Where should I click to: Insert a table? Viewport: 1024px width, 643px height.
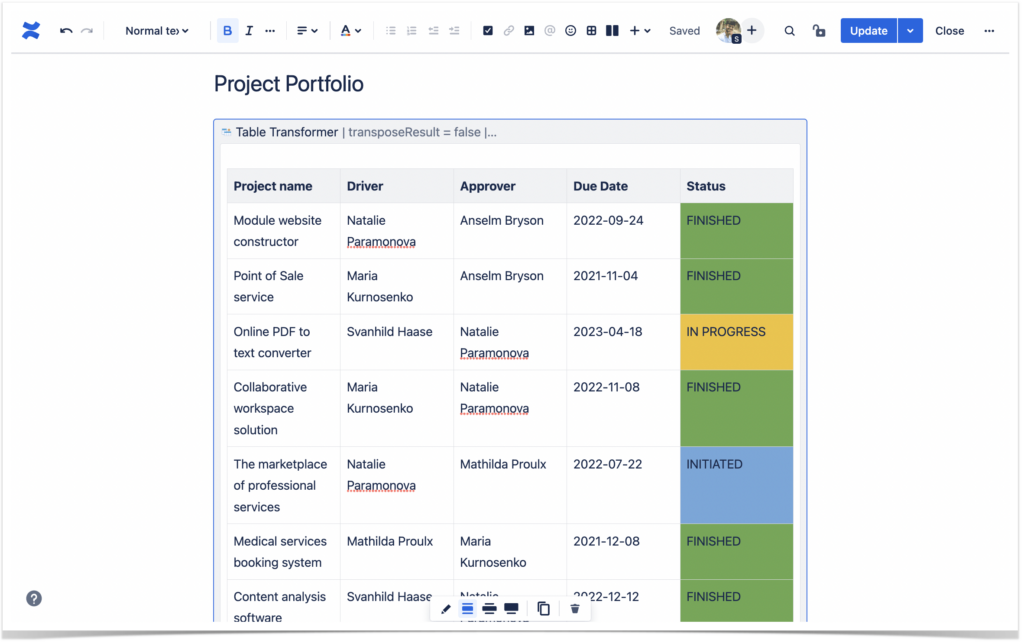click(591, 30)
